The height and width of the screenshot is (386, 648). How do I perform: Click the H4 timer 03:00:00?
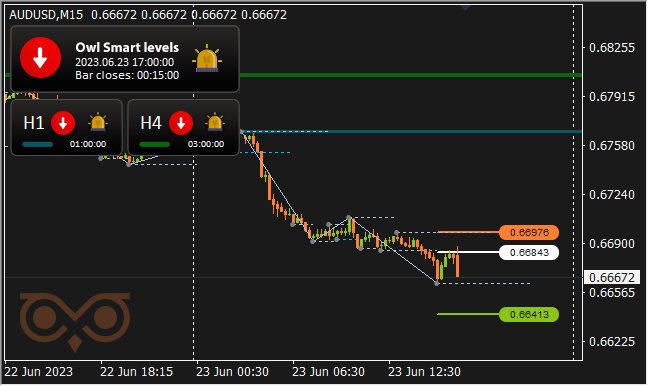pos(206,144)
